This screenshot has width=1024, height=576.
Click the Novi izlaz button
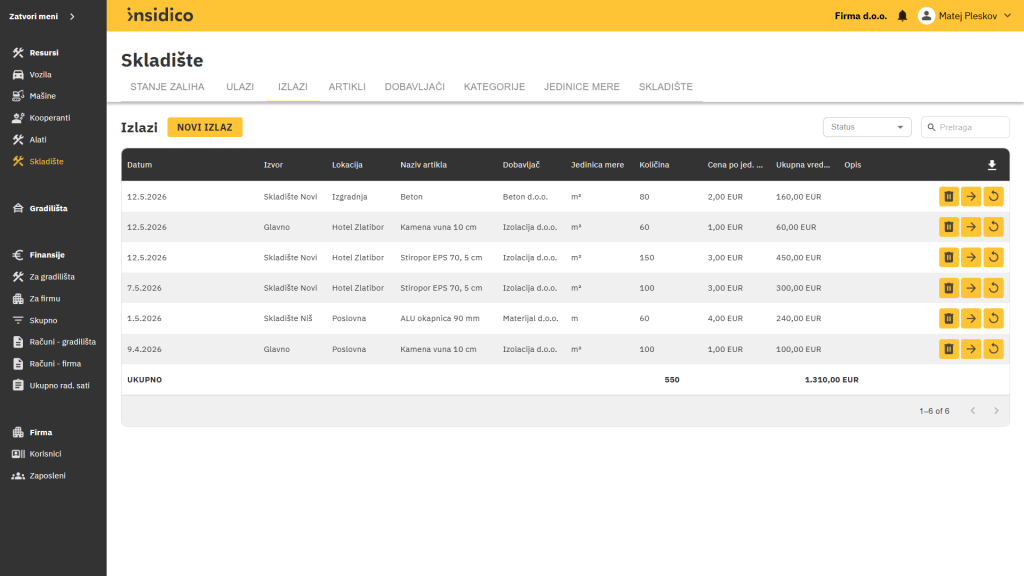click(x=204, y=127)
